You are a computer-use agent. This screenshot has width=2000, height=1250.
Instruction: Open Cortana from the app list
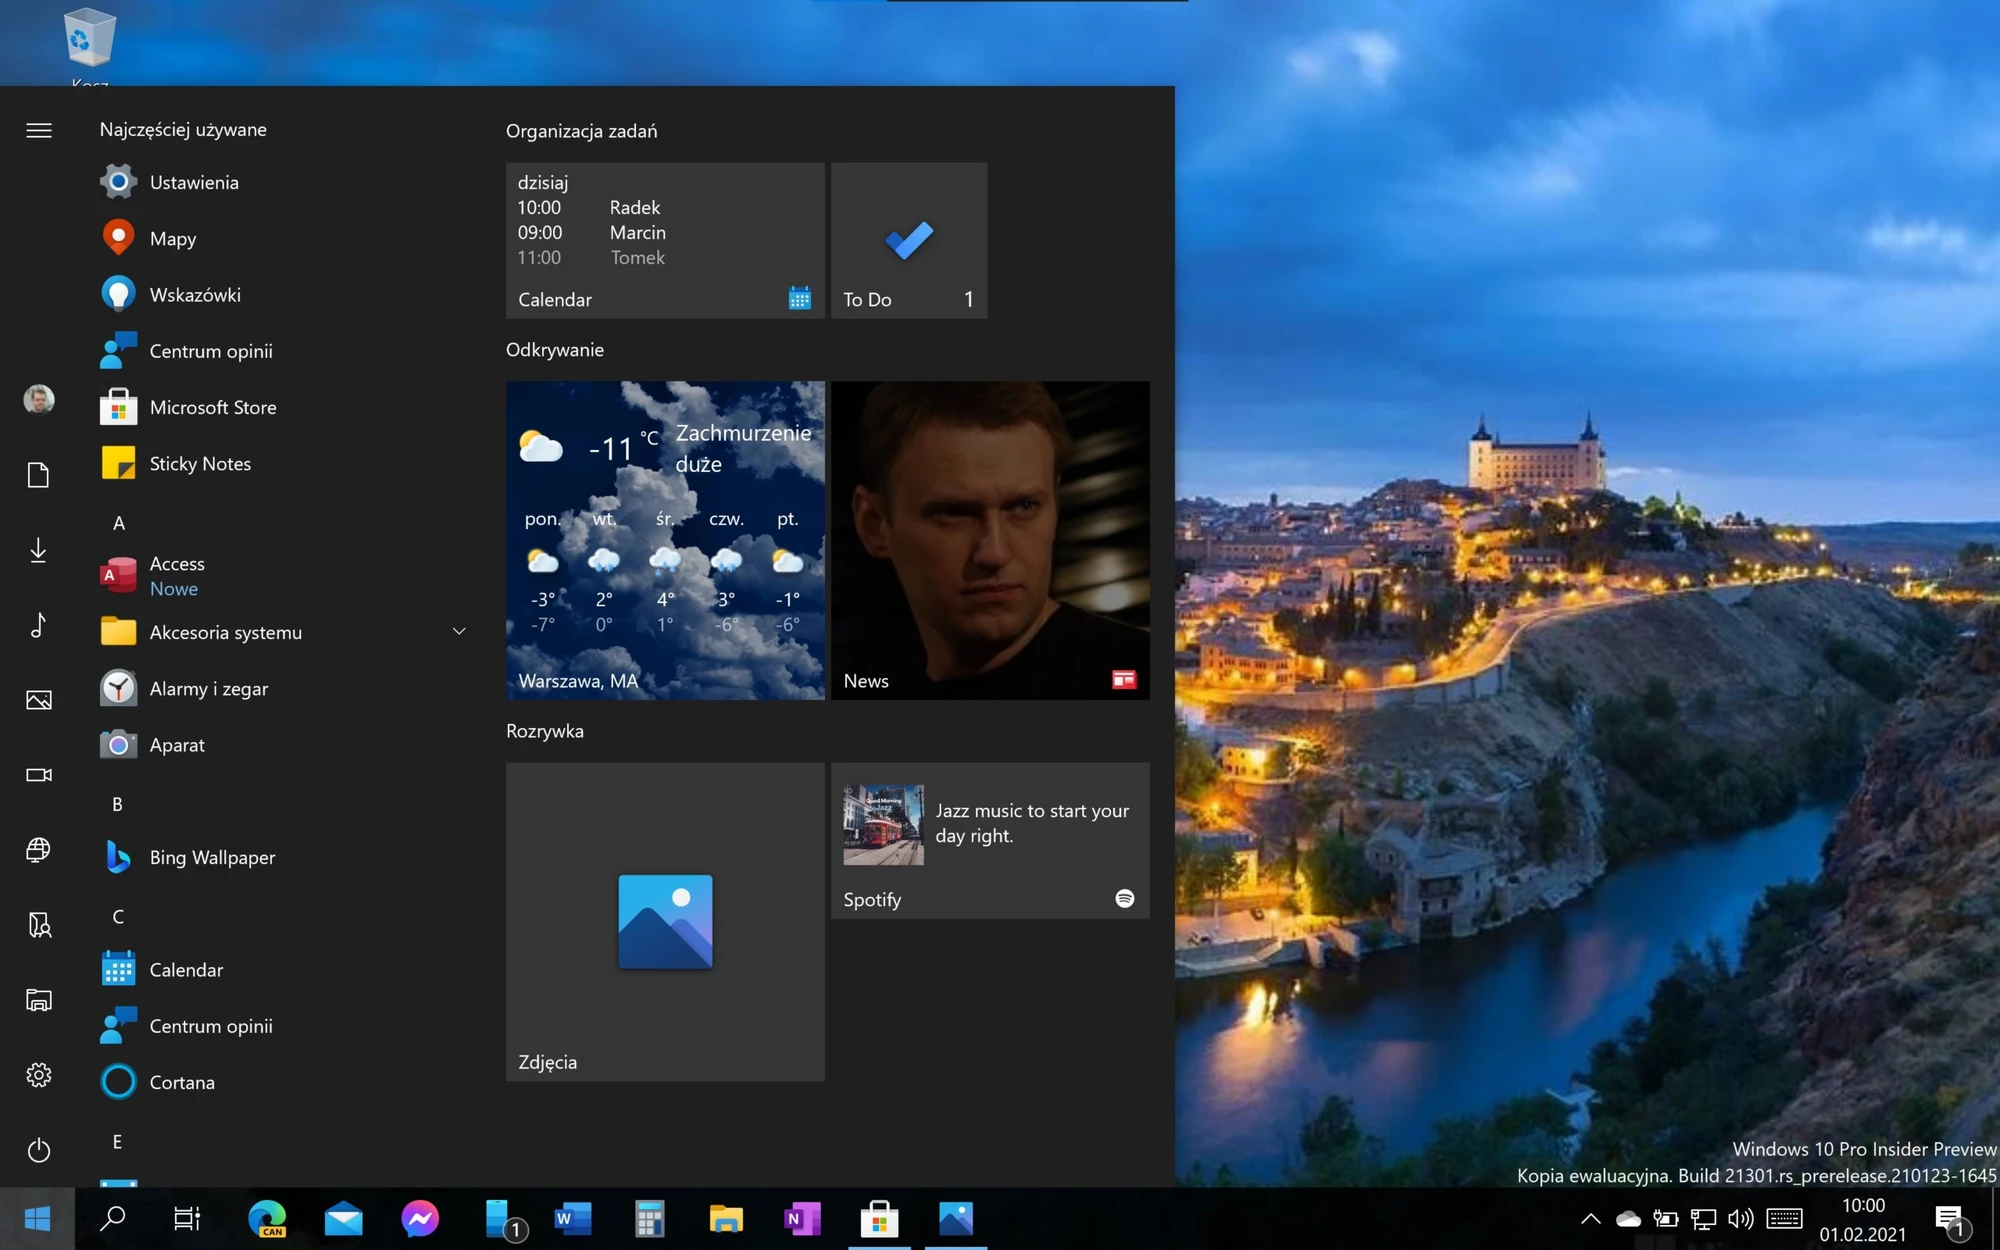click(x=181, y=1082)
